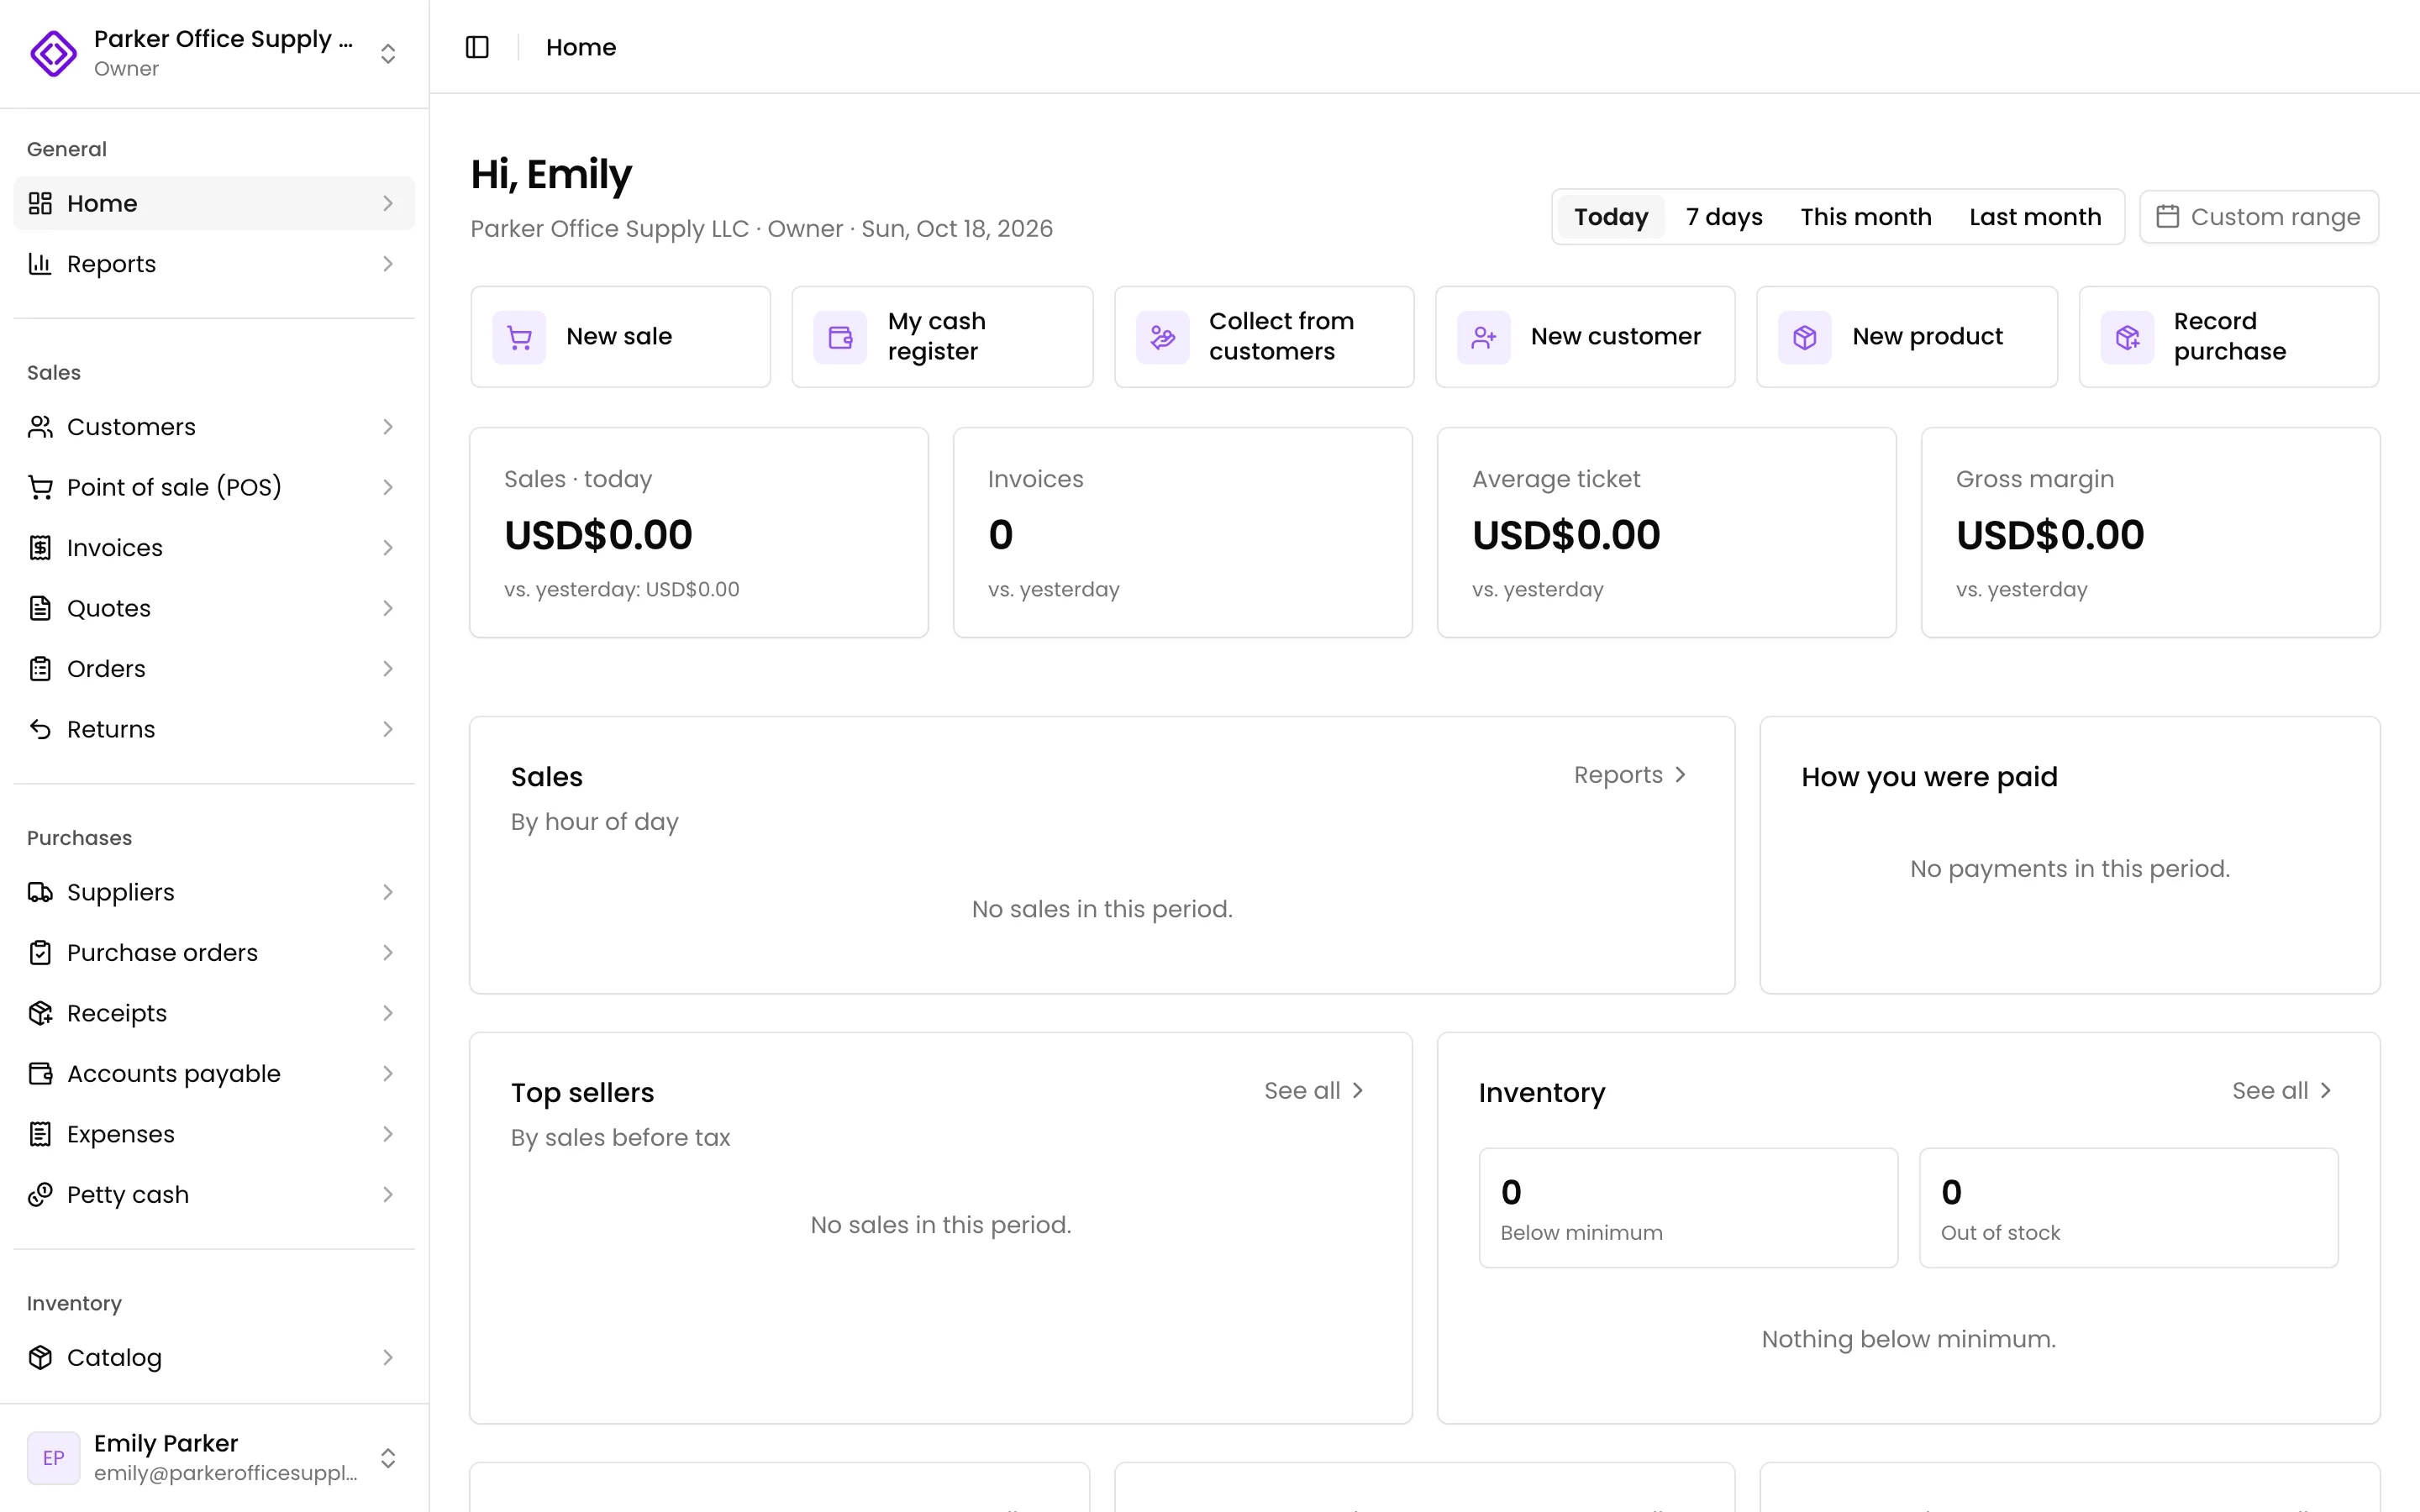Image resolution: width=2420 pixels, height=1512 pixels.
Task: Click See all in Top sellers
Action: pyautogui.click(x=1314, y=1091)
